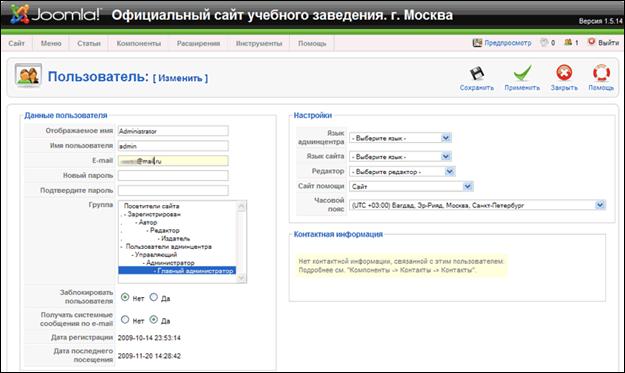Click the group list scrollbar down arrow

pos(241,278)
